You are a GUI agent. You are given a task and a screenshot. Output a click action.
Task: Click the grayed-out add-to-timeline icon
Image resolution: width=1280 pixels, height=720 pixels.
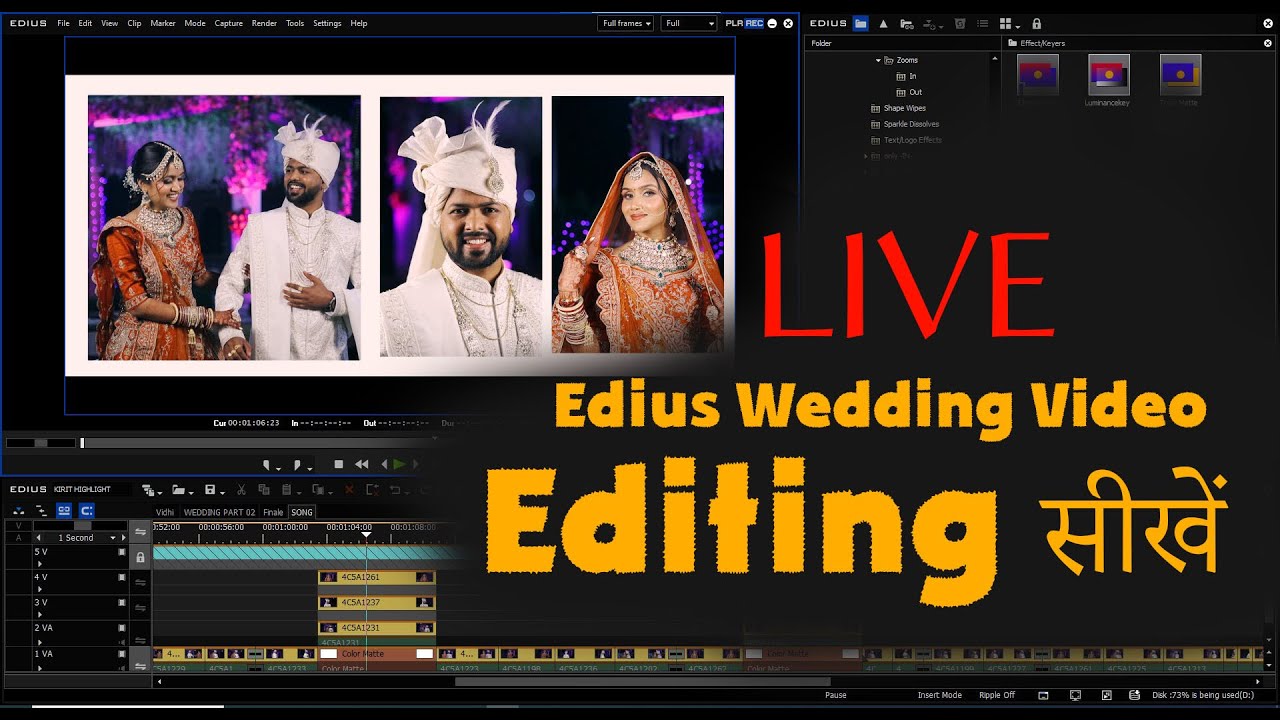tap(933, 23)
